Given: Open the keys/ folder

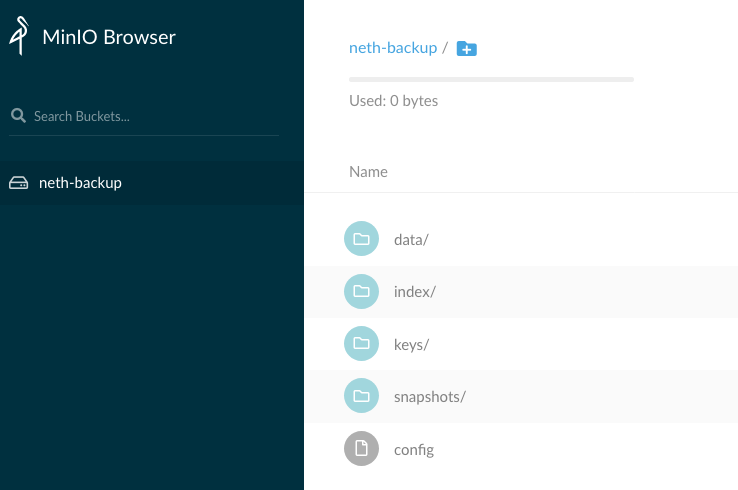Looking at the screenshot, I should pos(411,345).
